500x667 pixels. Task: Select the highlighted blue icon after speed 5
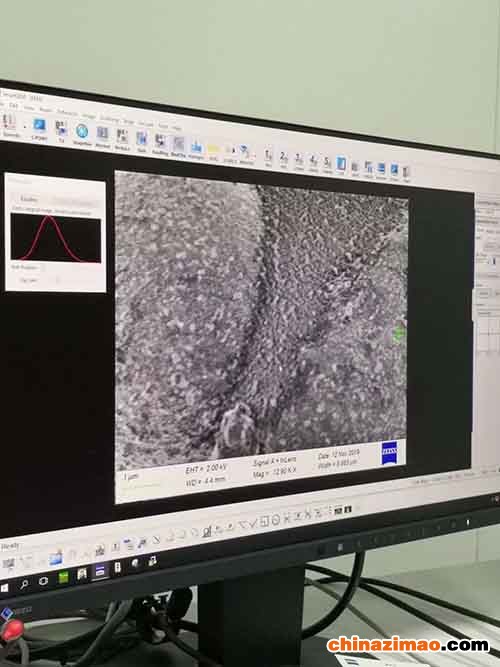341,164
